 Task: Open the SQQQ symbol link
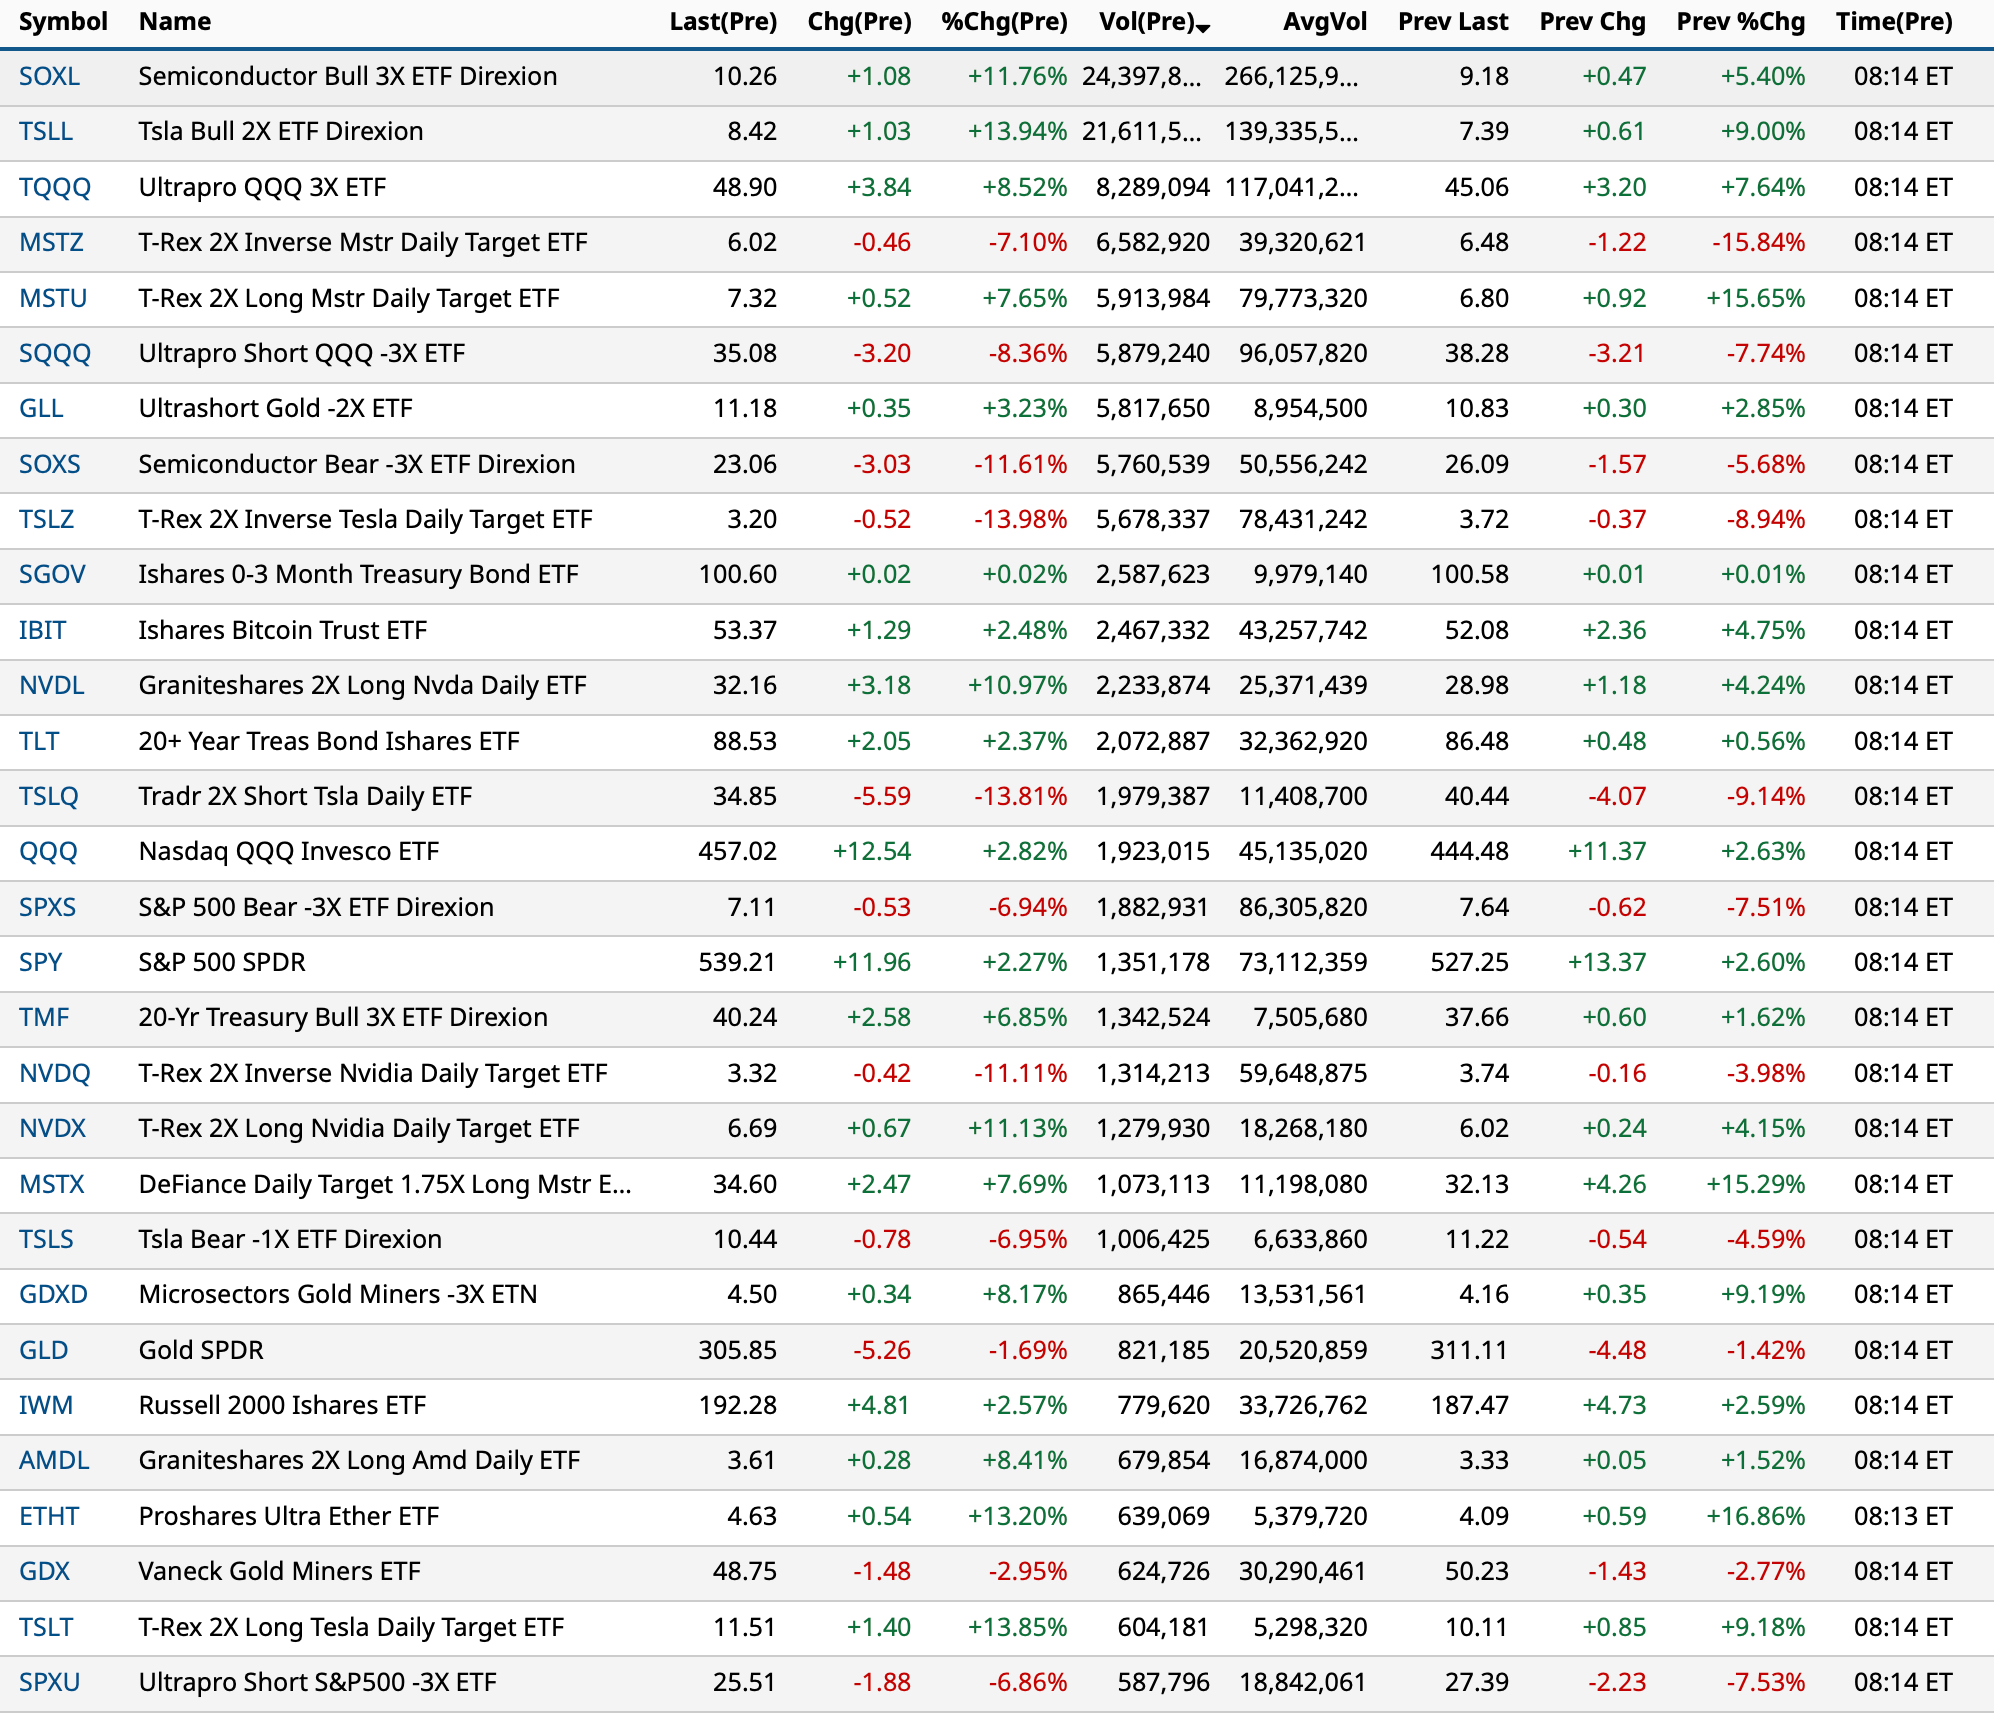click(55, 354)
